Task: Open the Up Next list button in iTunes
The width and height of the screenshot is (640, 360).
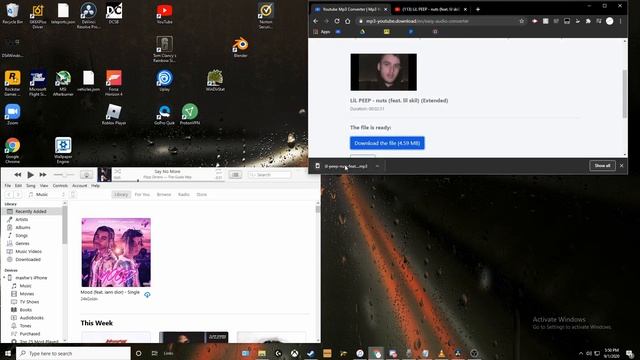Action: 235,175
